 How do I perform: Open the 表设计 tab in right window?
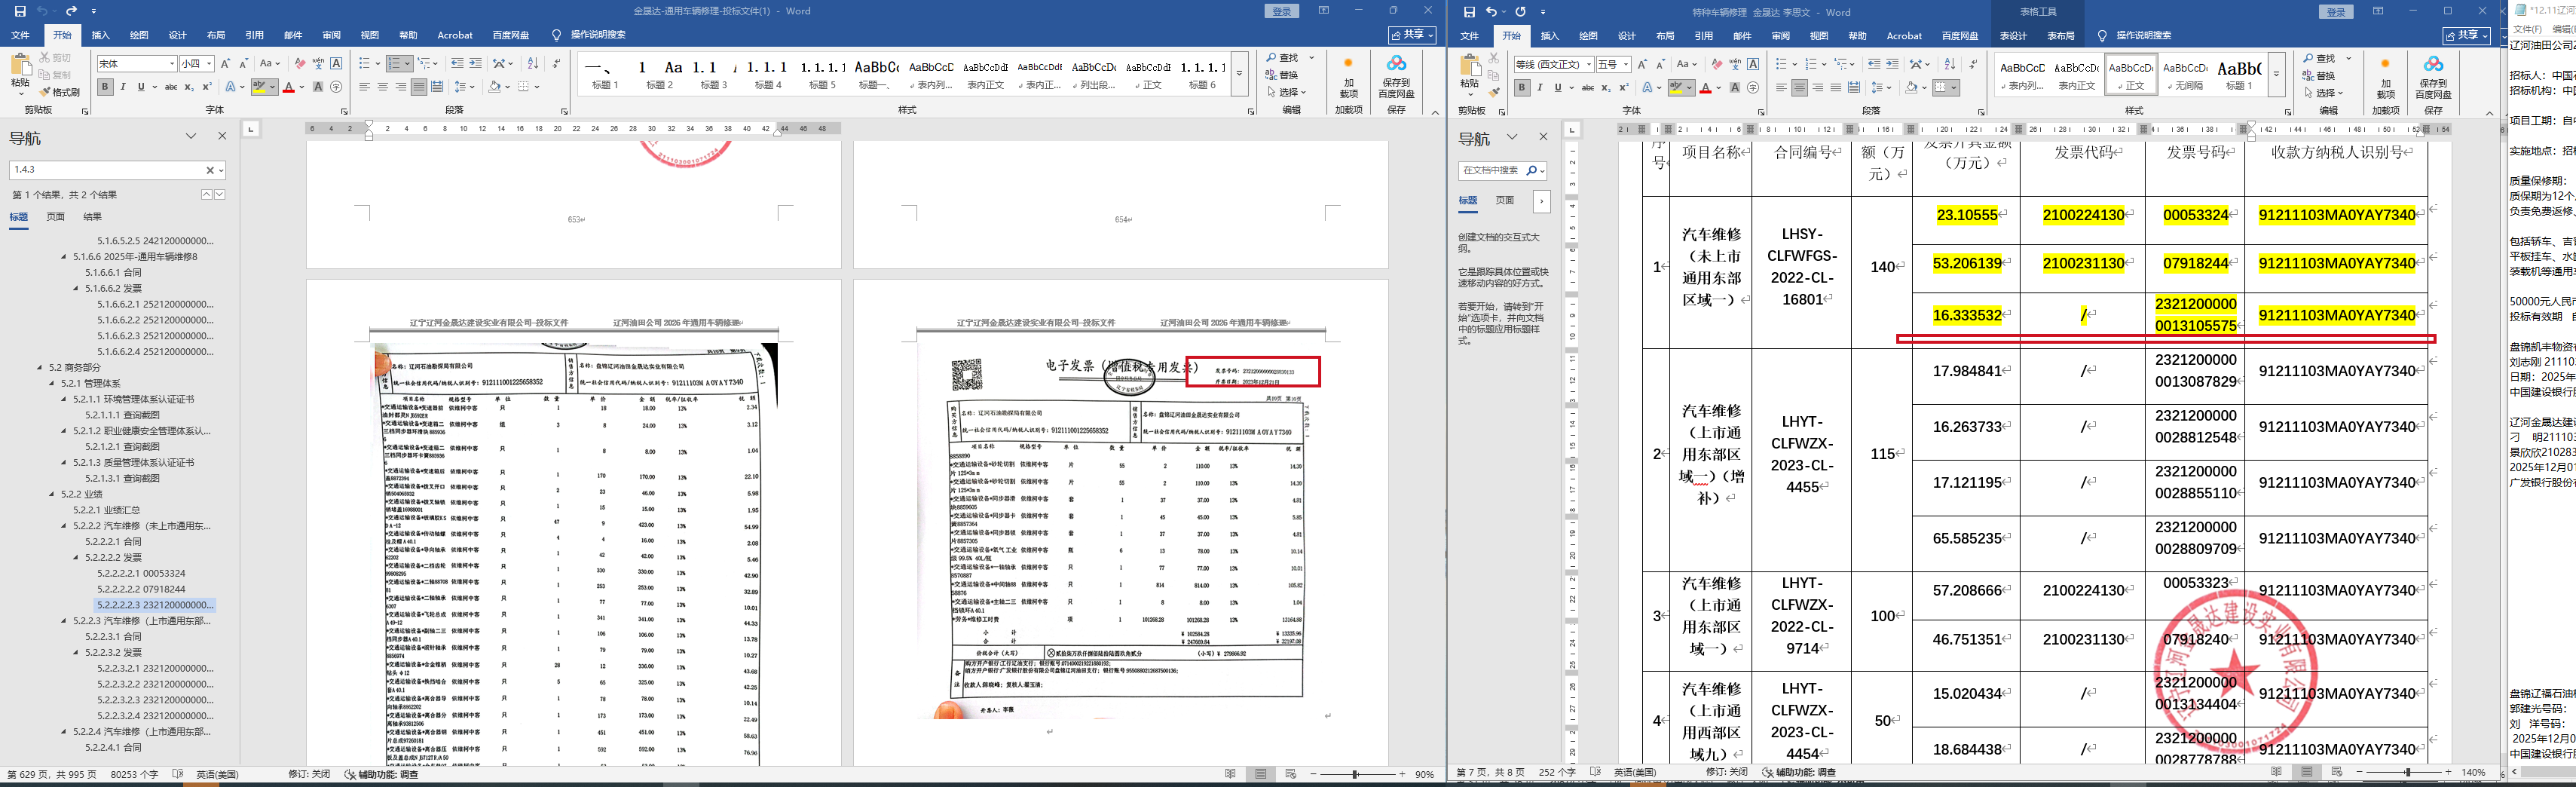click(x=2012, y=36)
